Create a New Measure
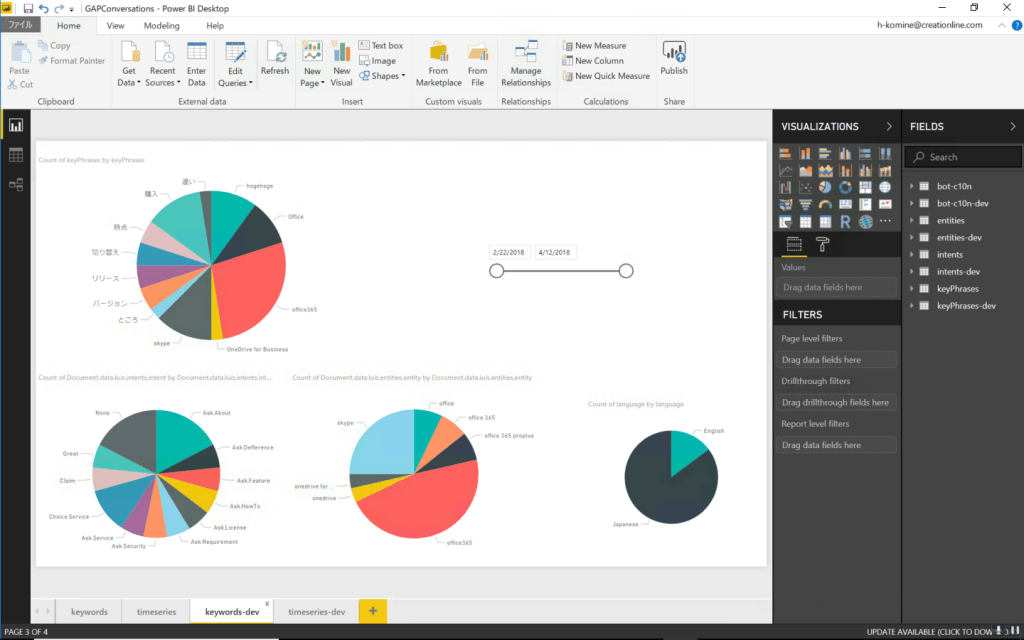This screenshot has height=640, width=1024. pos(594,46)
